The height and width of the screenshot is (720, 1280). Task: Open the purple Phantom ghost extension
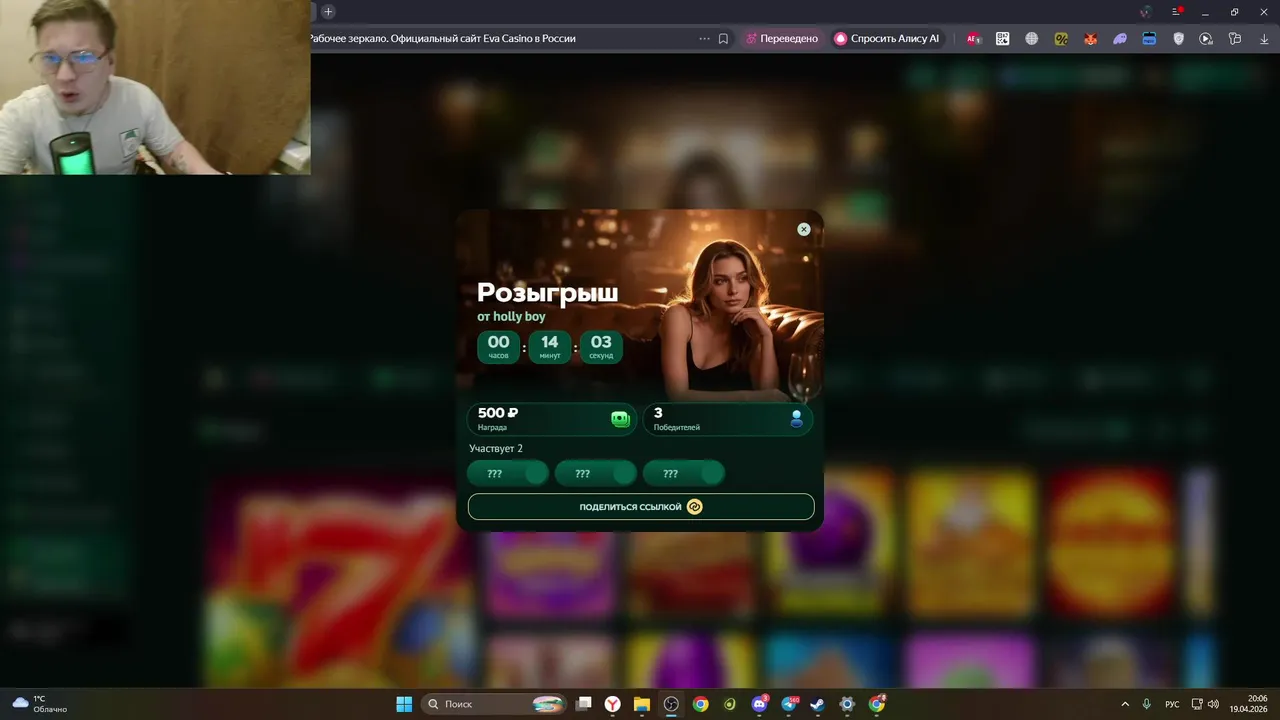coord(1120,39)
